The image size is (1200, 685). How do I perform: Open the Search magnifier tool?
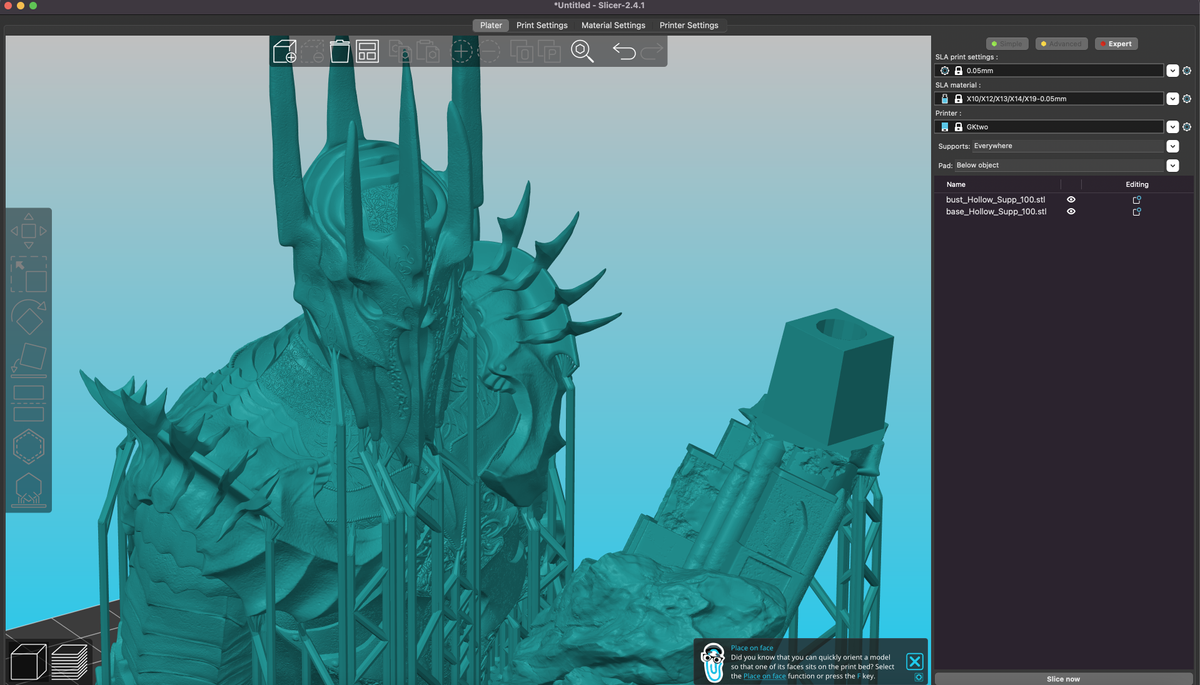[x=582, y=51]
